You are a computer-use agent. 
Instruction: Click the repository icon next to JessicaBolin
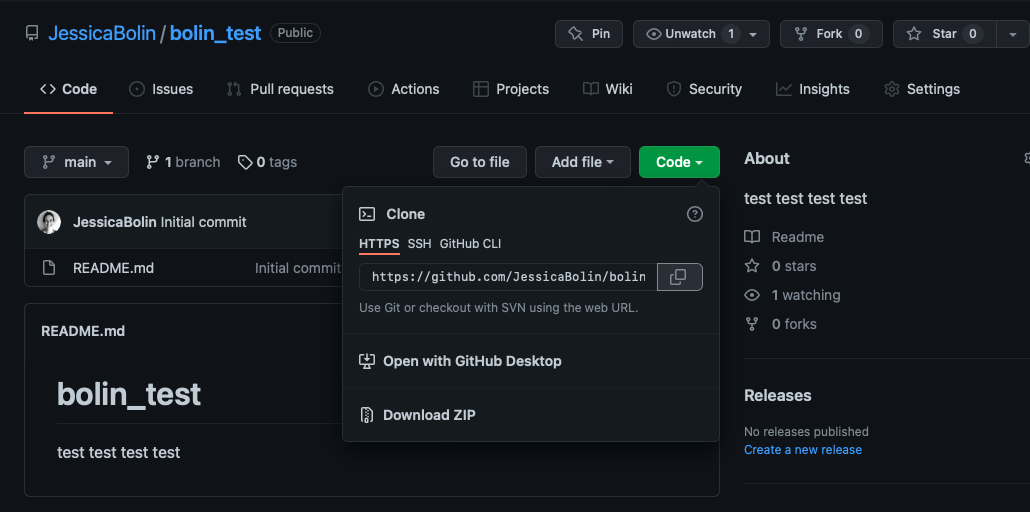click(33, 33)
